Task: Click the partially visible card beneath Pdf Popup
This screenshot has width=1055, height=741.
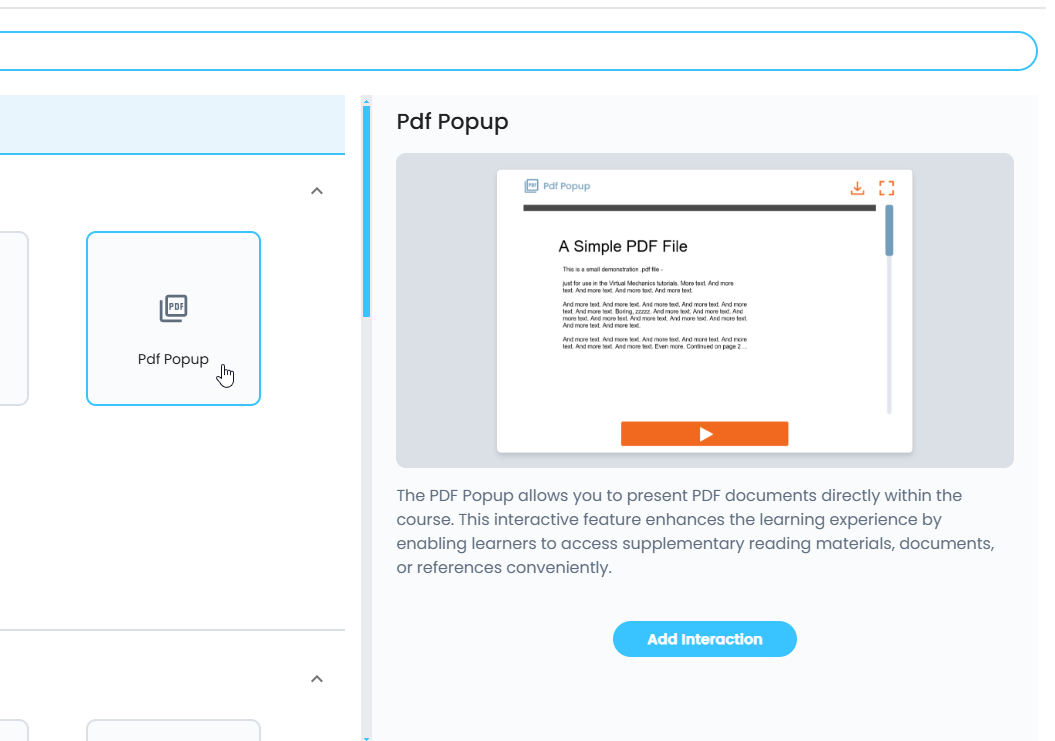Action: 173,731
